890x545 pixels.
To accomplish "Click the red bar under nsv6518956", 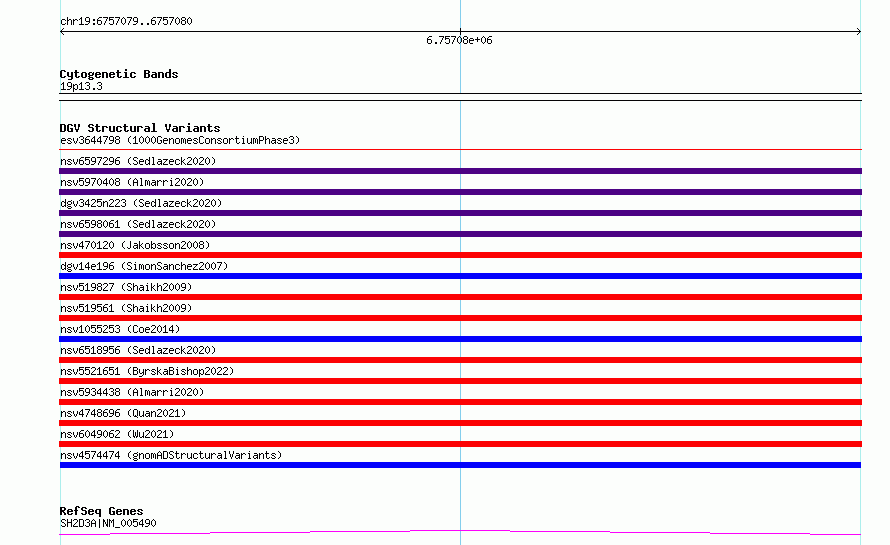I will 460,360.
